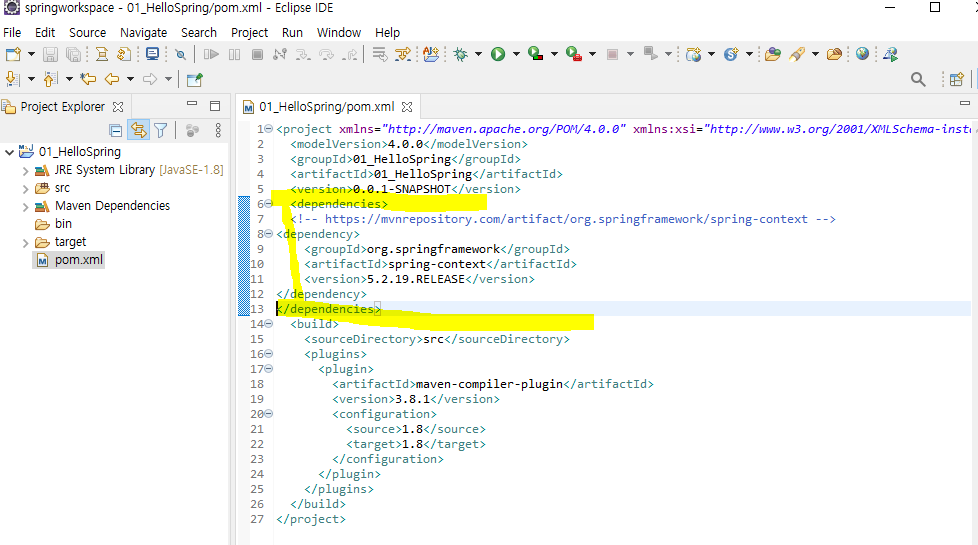The width and height of the screenshot is (978, 545).
Task: Toggle Link with Editor in Project Explorer
Action: [x=138, y=130]
